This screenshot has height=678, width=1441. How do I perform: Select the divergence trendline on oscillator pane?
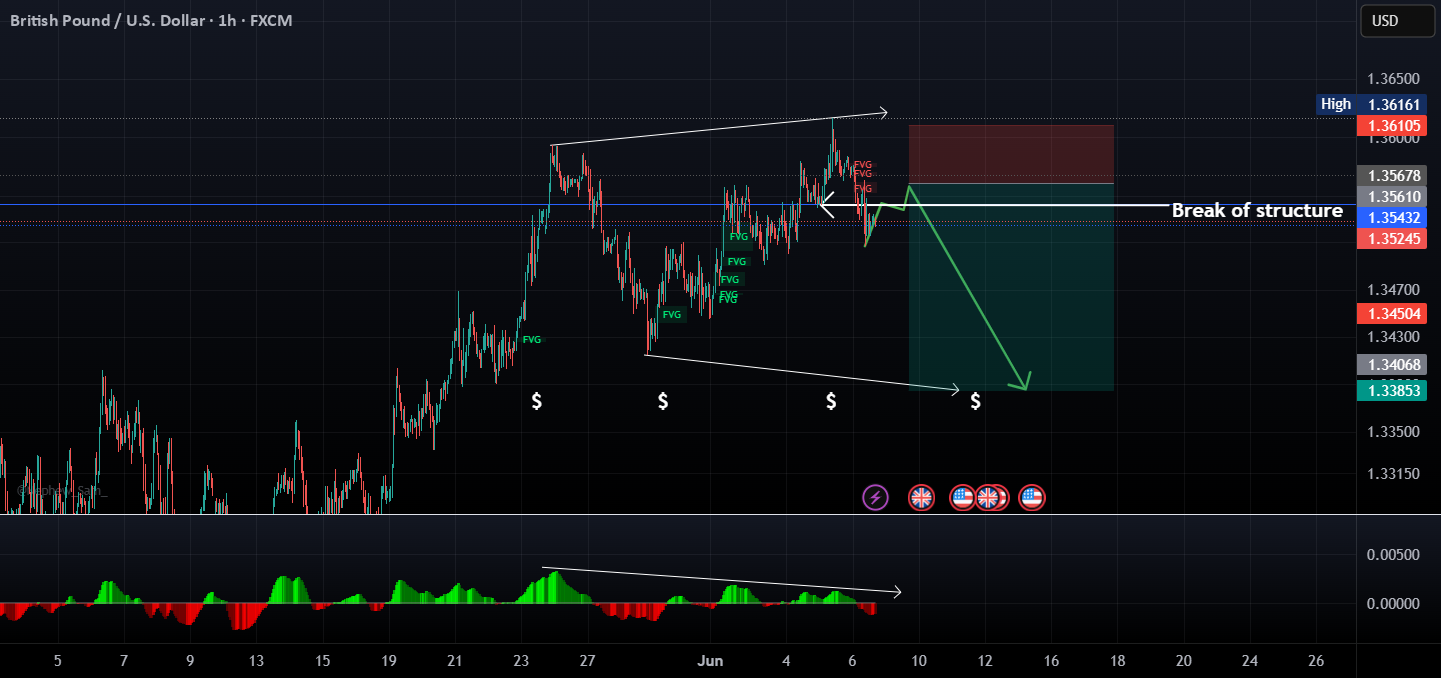tap(722, 581)
